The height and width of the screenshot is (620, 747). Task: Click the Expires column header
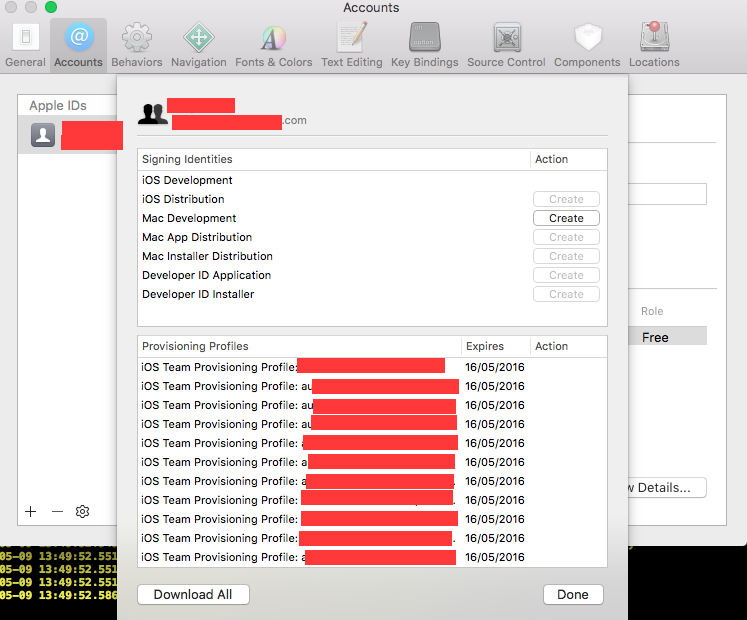coord(495,346)
